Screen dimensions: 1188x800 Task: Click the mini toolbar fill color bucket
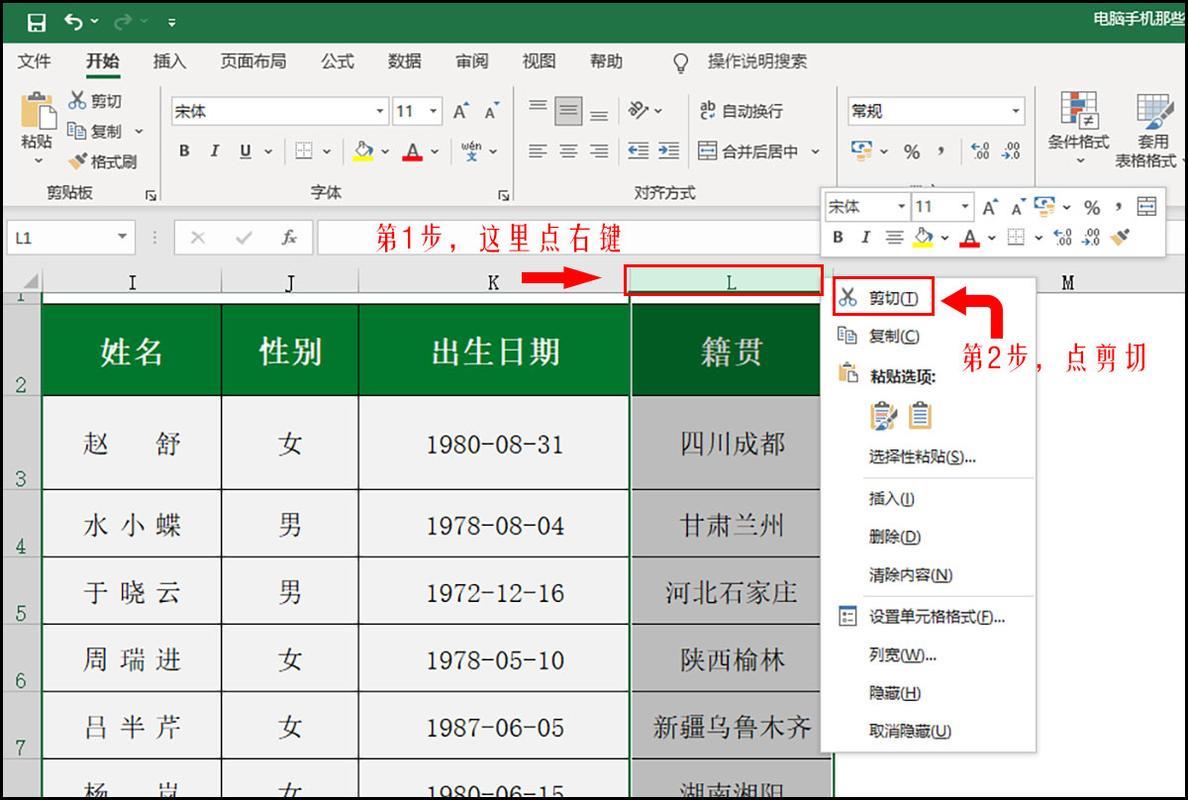click(923, 237)
